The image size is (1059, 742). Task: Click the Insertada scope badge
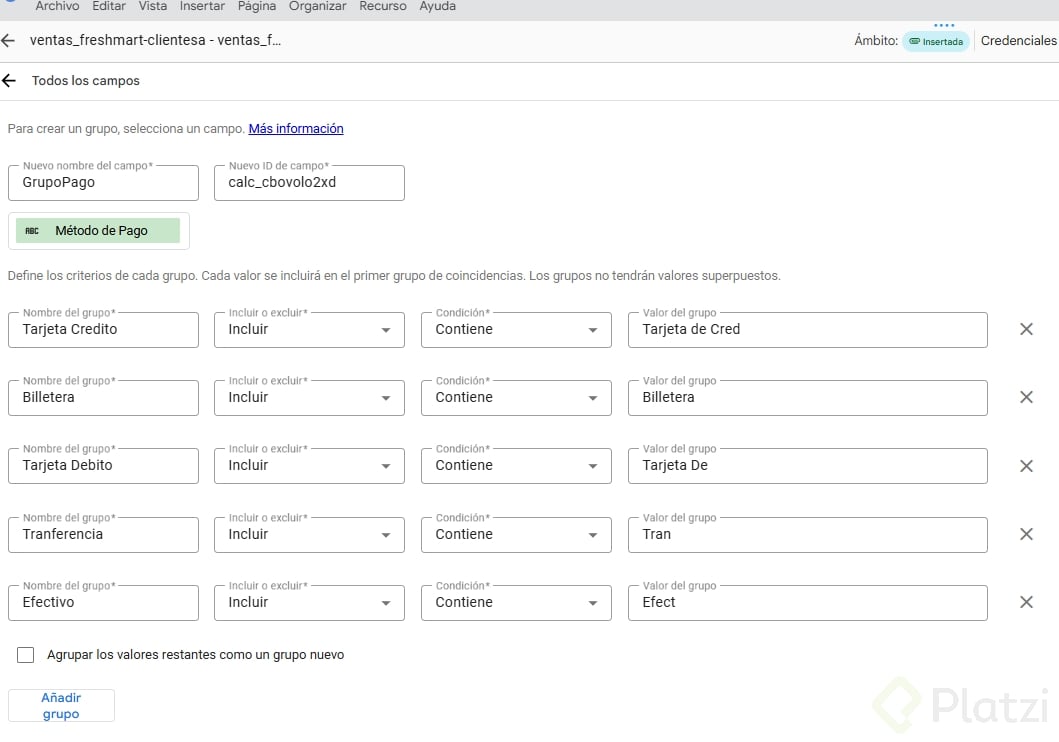click(936, 42)
